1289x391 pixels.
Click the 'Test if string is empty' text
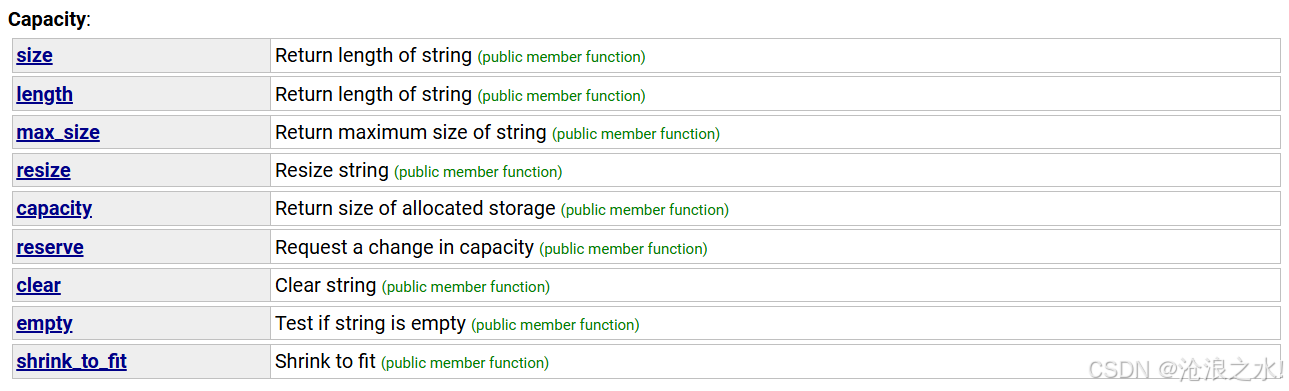(x=370, y=323)
